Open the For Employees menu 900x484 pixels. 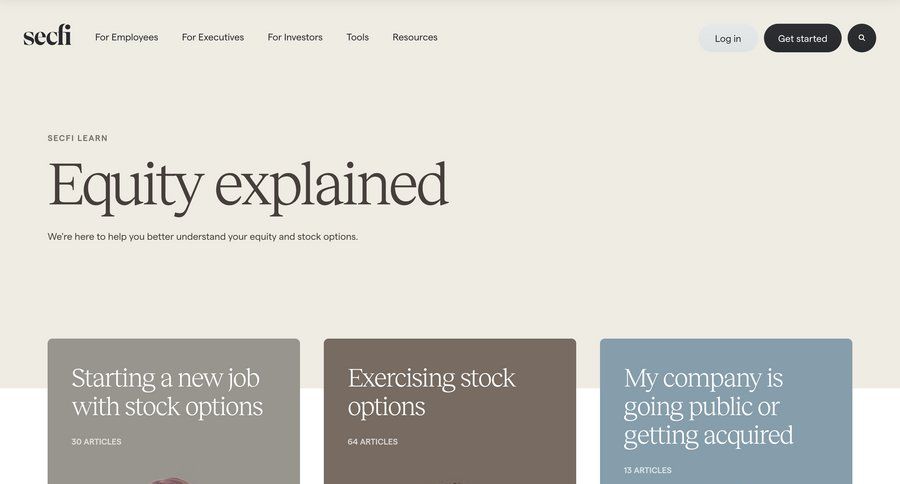coord(126,37)
